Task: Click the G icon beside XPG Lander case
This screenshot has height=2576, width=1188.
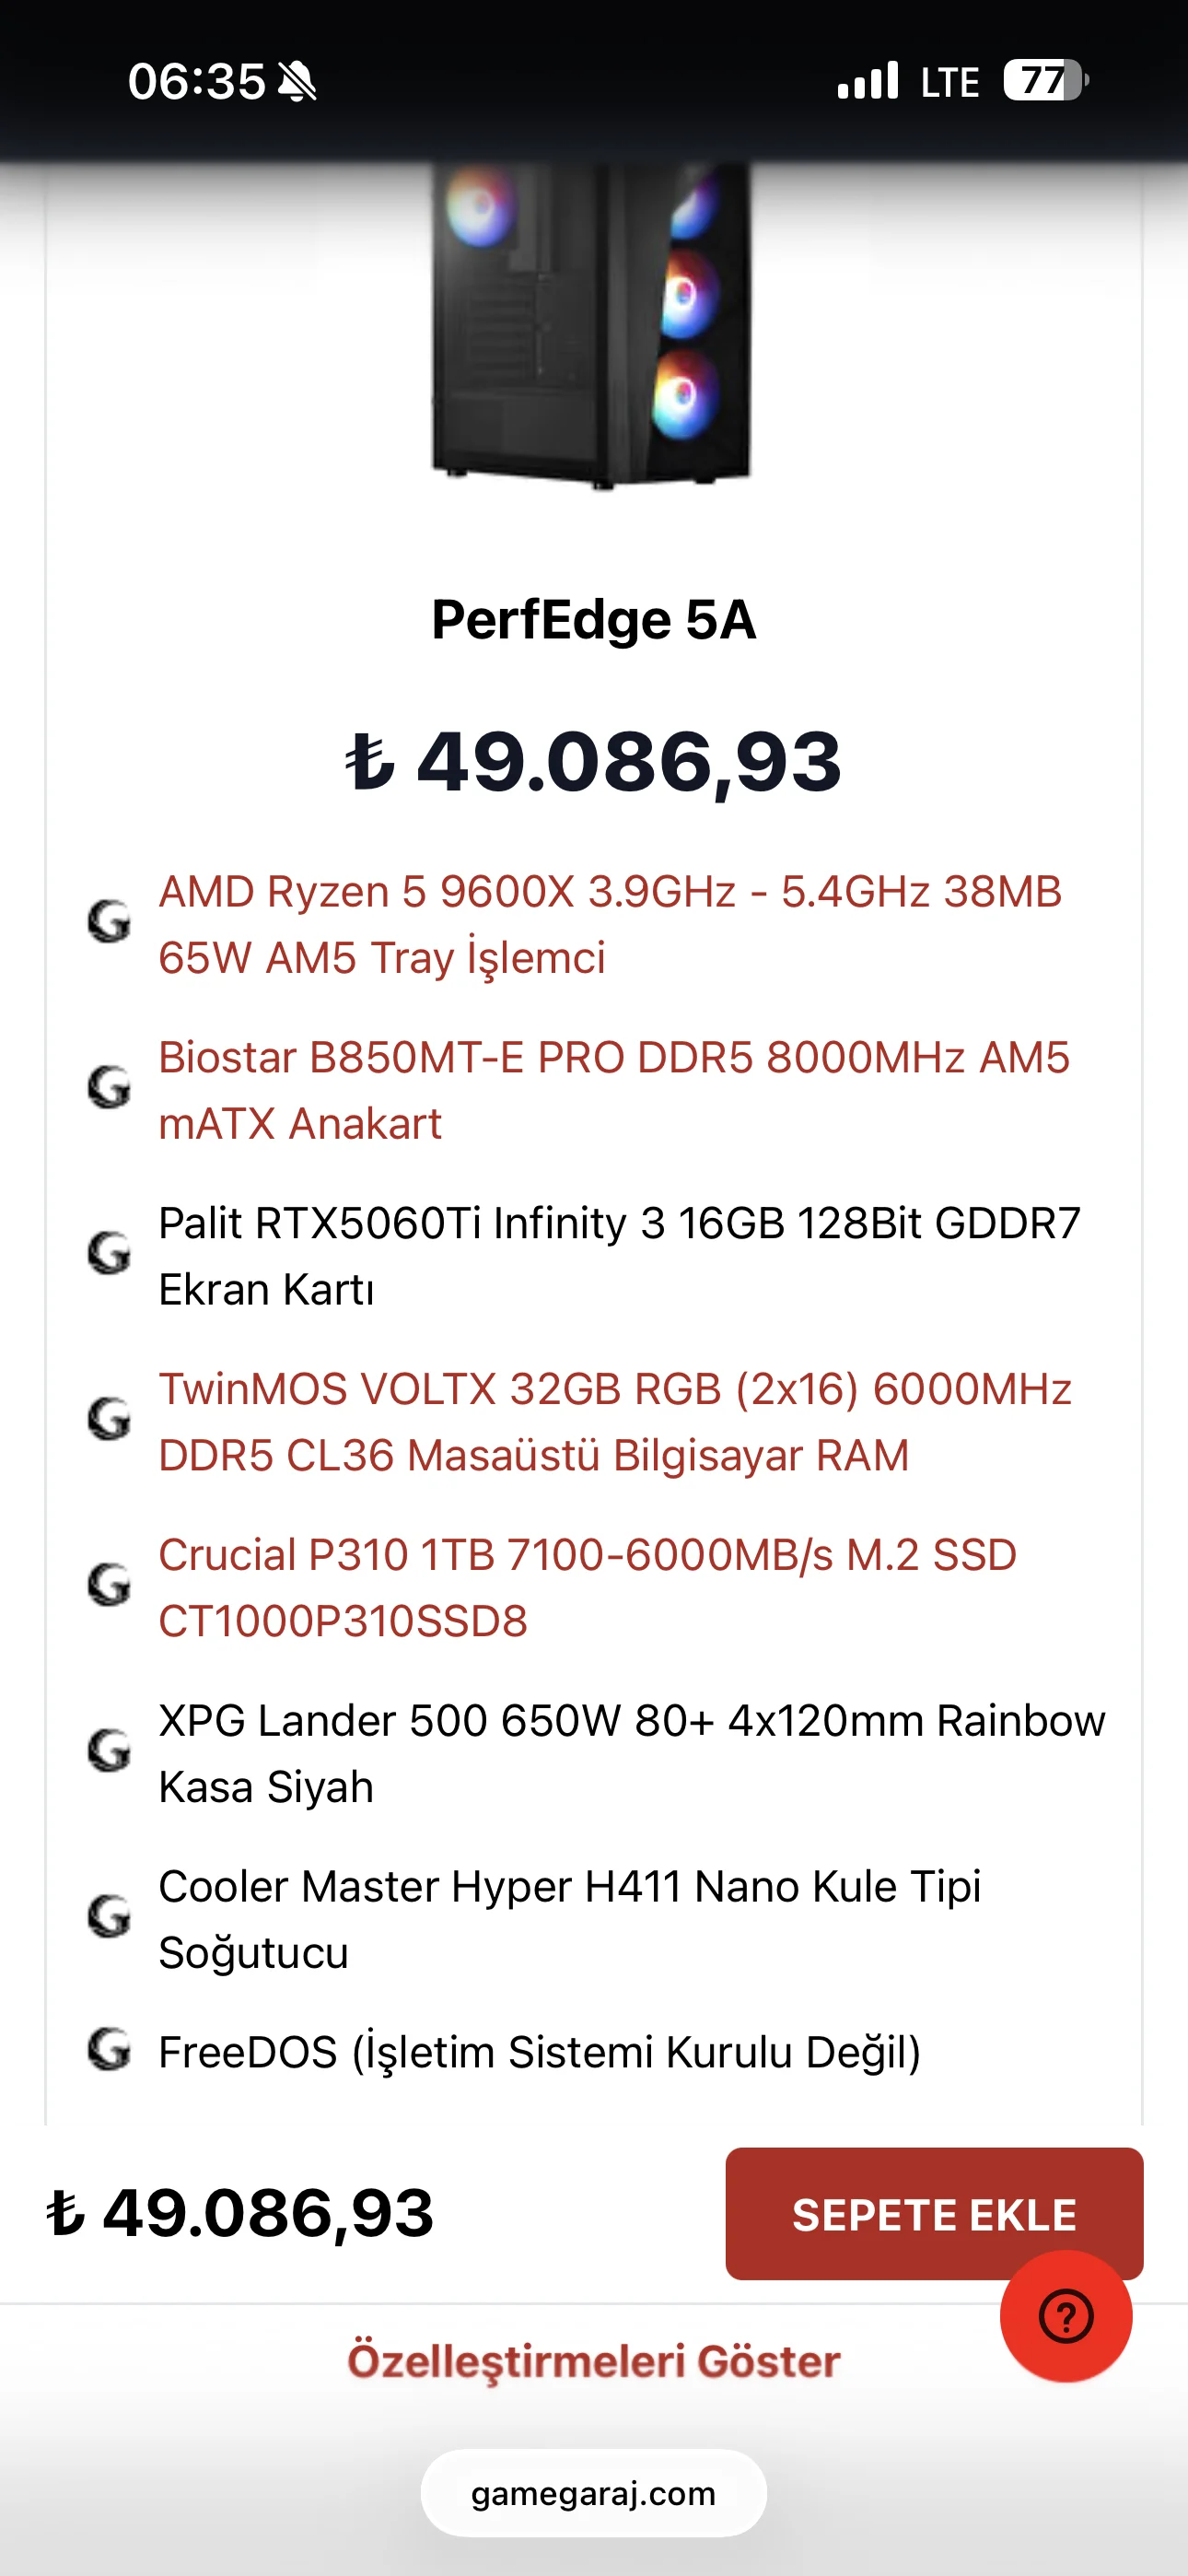Action: [x=109, y=1752]
